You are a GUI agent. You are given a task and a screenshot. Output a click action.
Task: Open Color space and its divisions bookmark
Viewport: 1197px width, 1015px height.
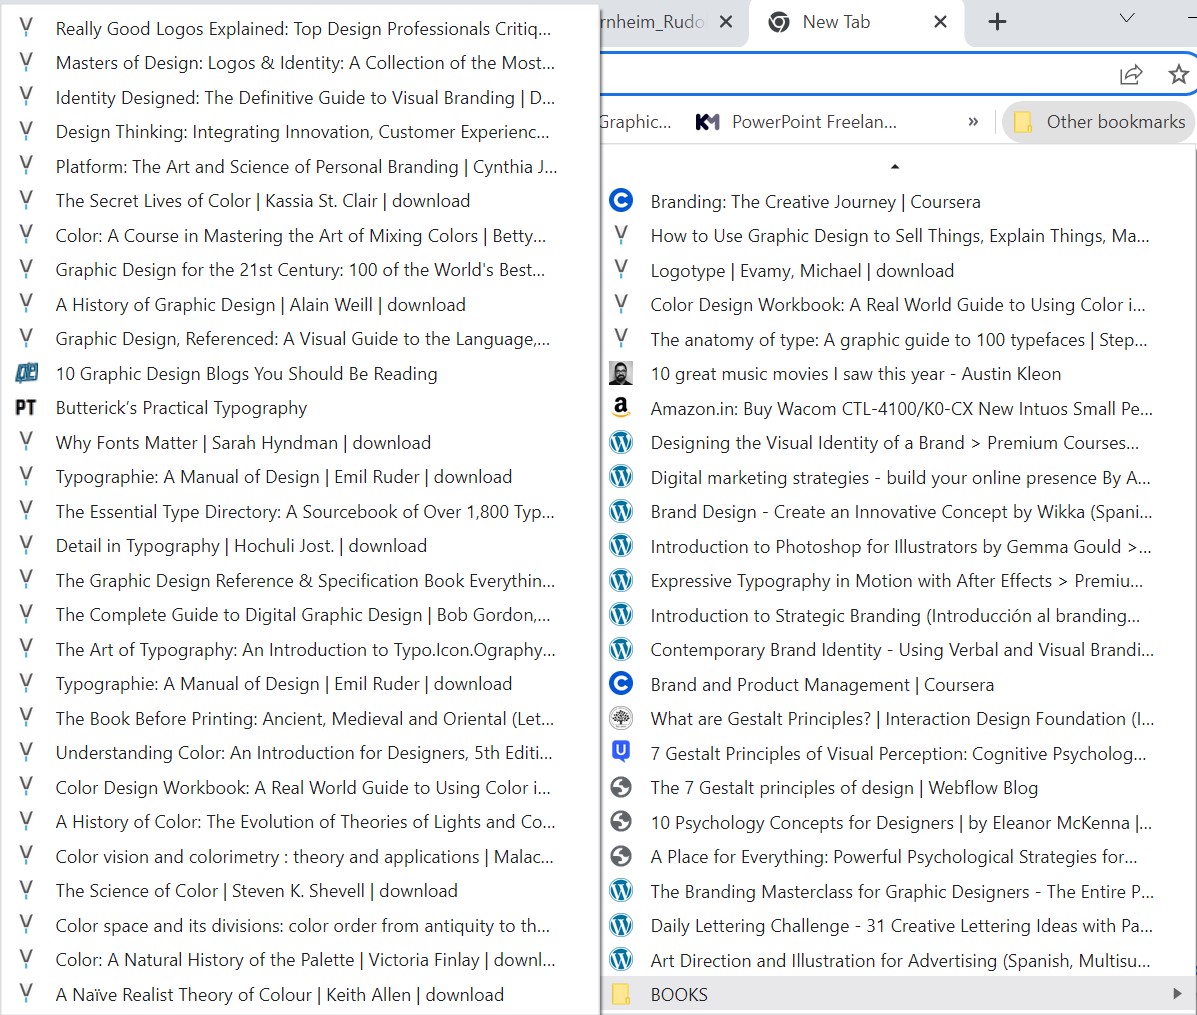(299, 925)
